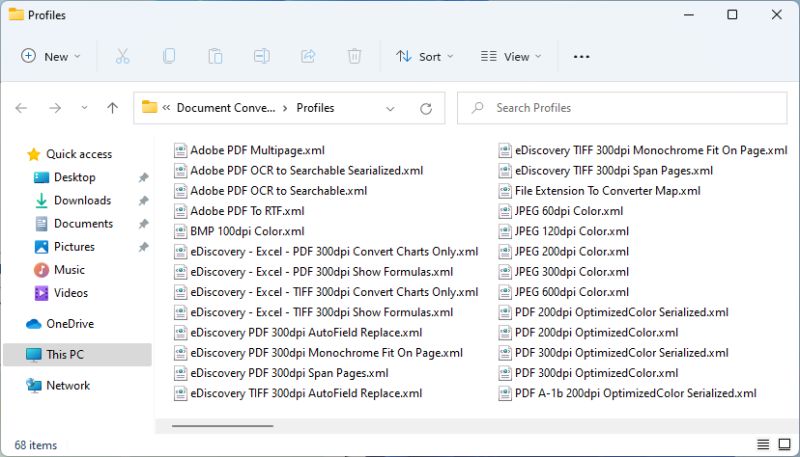Open Downloads in navigation pane

point(82,200)
